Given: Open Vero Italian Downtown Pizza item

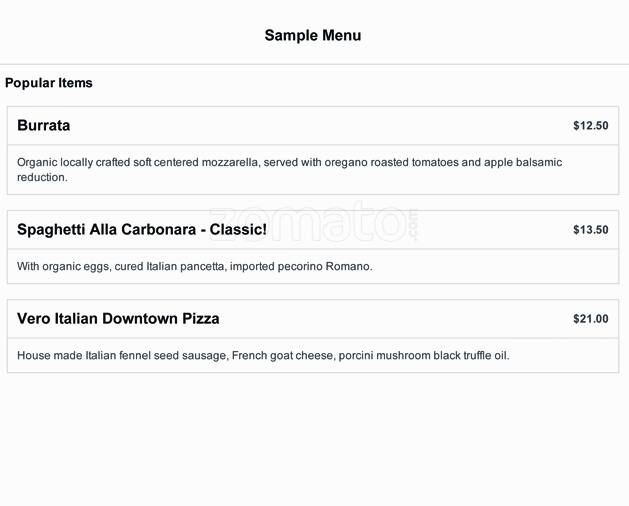Looking at the screenshot, I should (x=118, y=319).
